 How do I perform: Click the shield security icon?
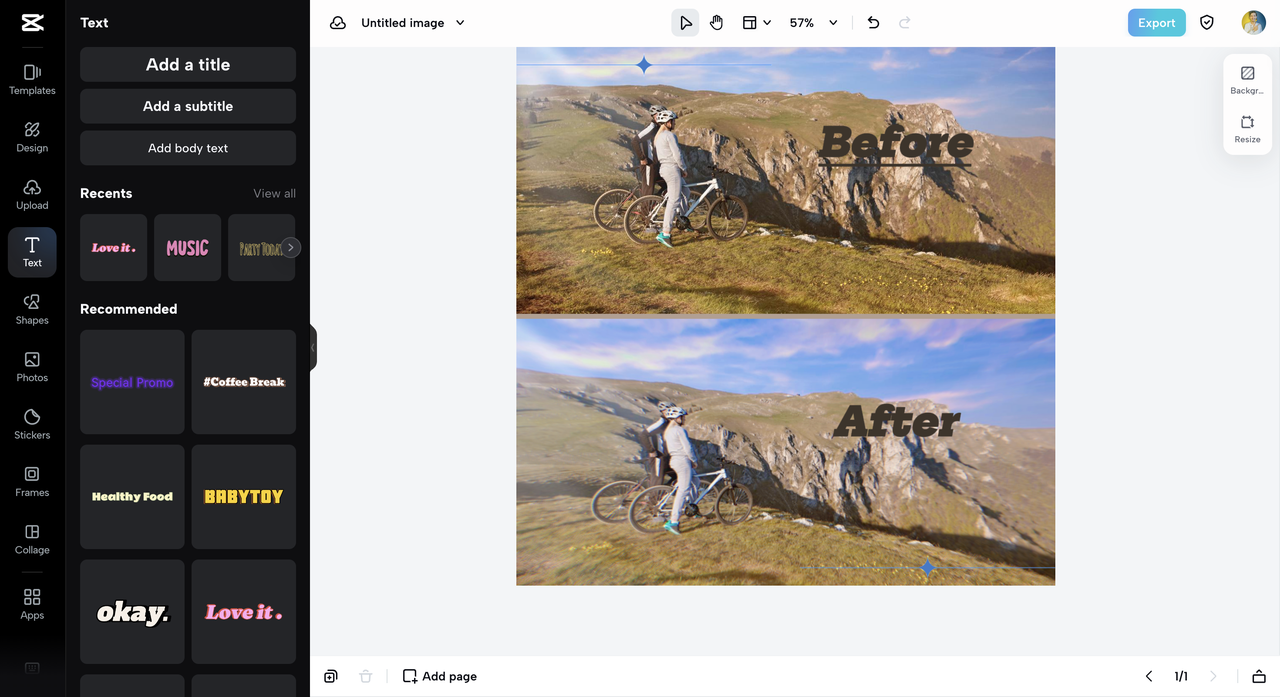point(1207,23)
